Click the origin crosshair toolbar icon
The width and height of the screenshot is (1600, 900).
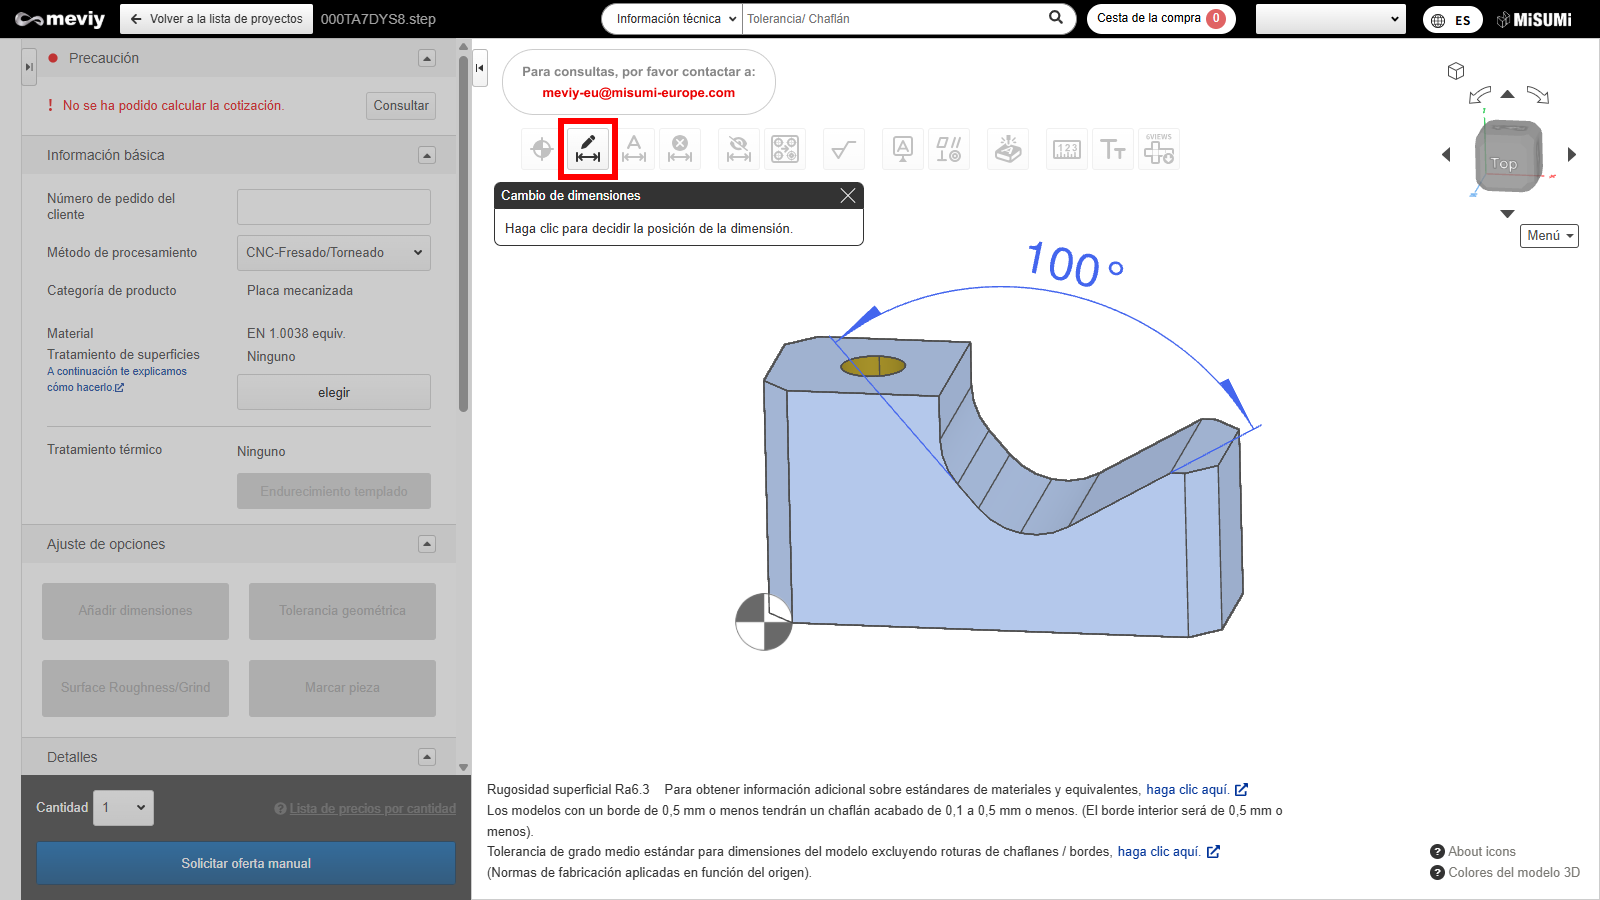(x=541, y=149)
